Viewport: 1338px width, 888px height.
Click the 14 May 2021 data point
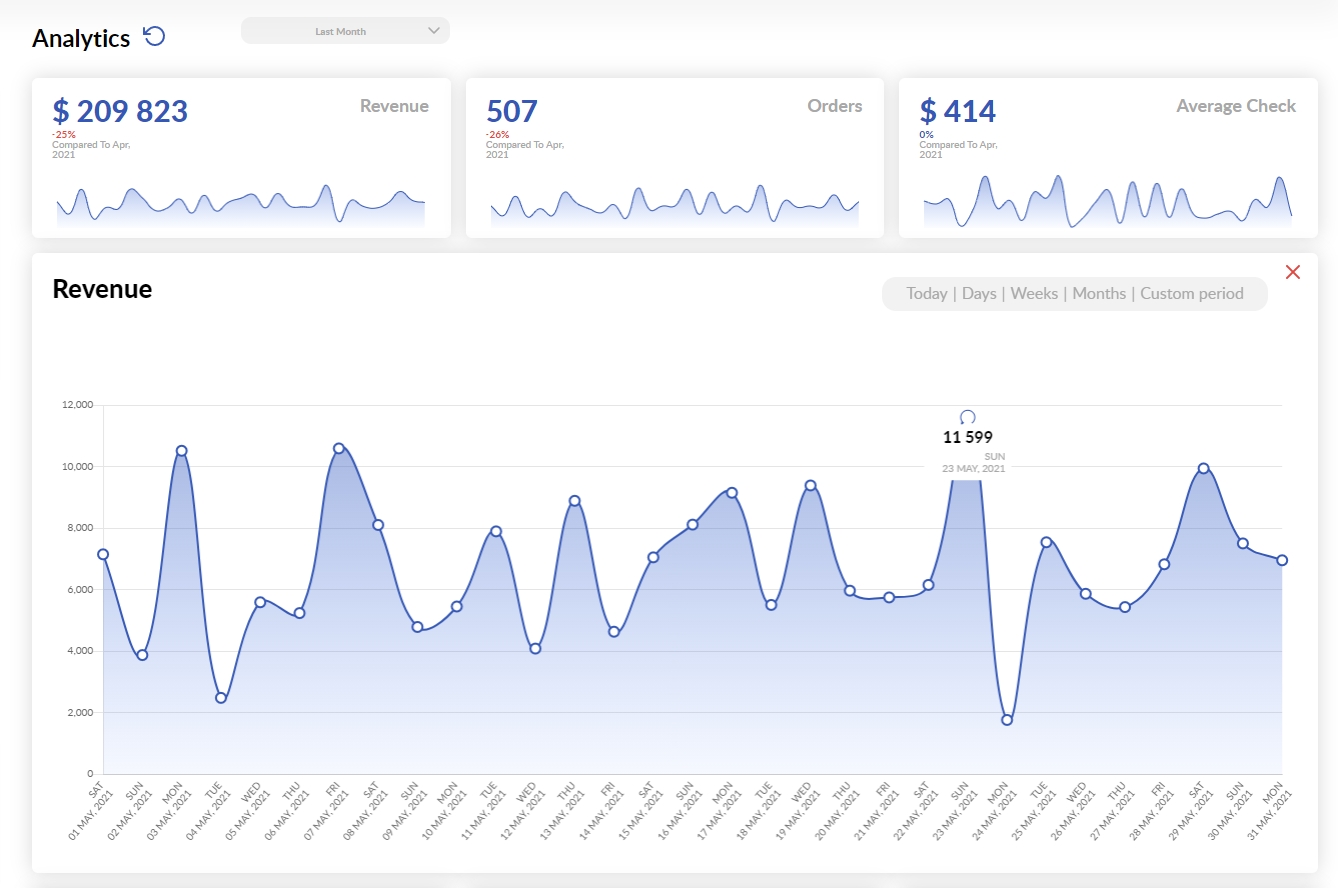[x=614, y=632]
